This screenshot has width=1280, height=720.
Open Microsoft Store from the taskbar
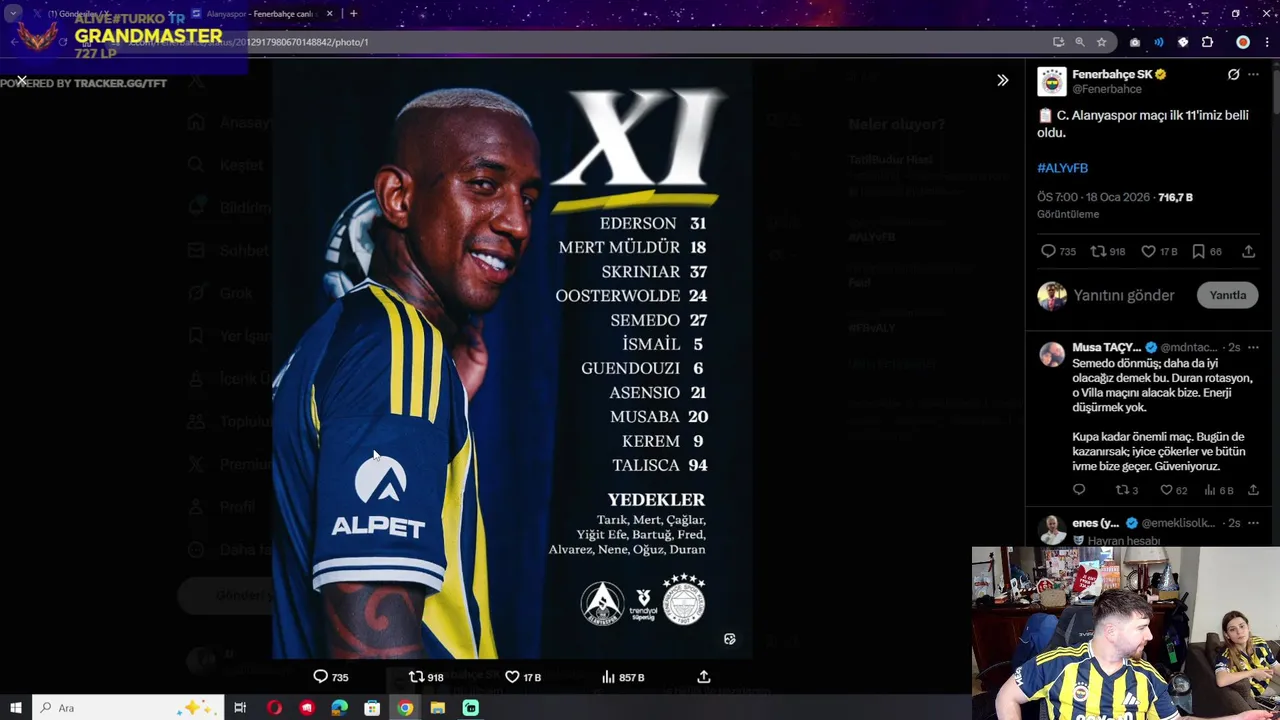pyautogui.click(x=372, y=708)
